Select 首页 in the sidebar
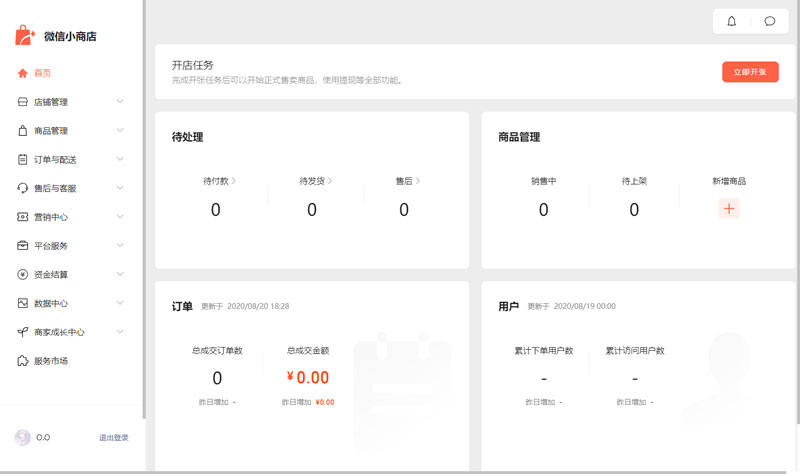 [42, 73]
